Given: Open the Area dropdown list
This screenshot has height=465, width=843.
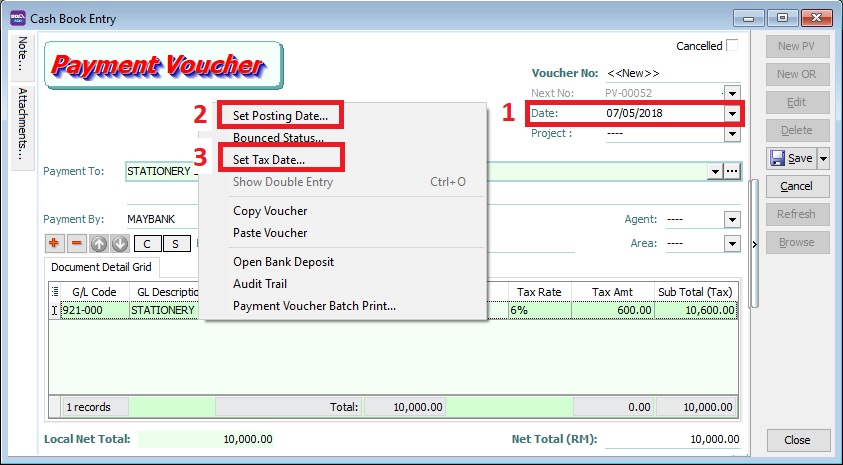Looking at the screenshot, I should click(x=732, y=243).
